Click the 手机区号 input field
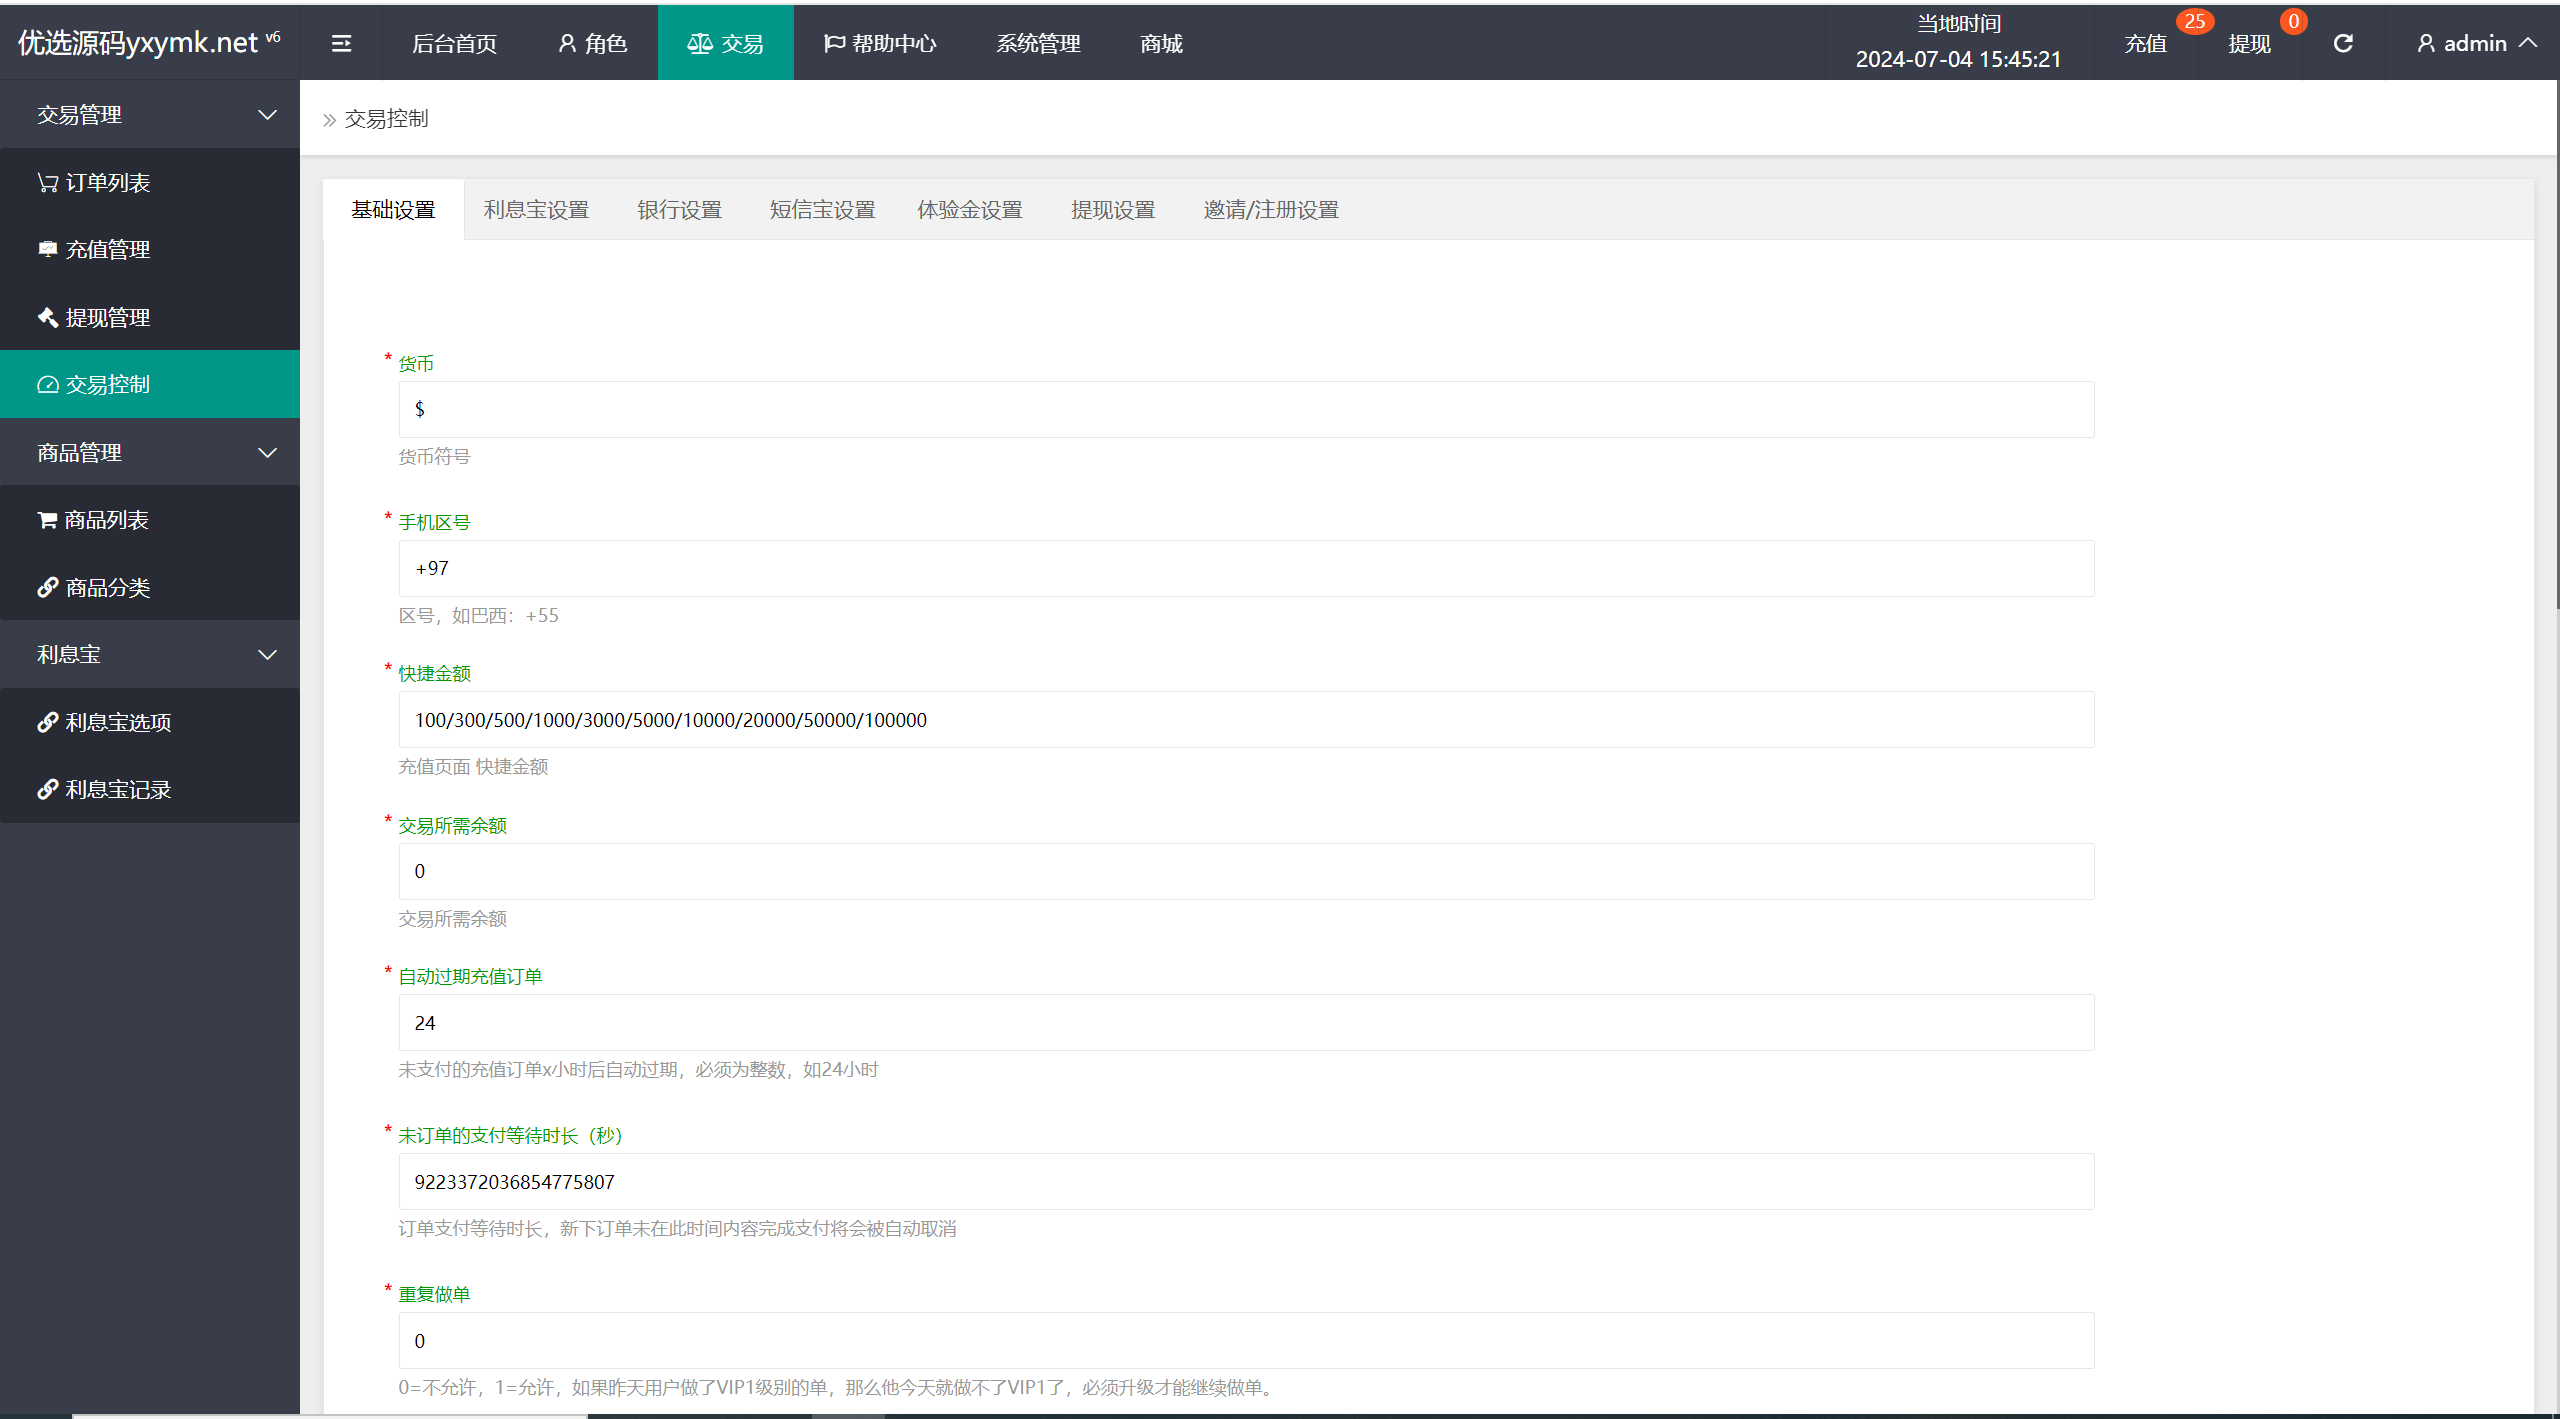This screenshot has height=1419, width=2560. pos(1245,568)
